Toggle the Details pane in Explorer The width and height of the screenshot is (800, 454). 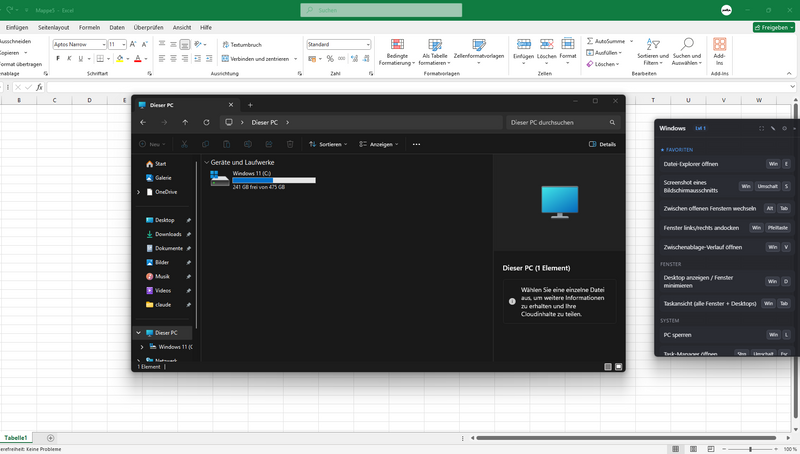[x=603, y=144]
